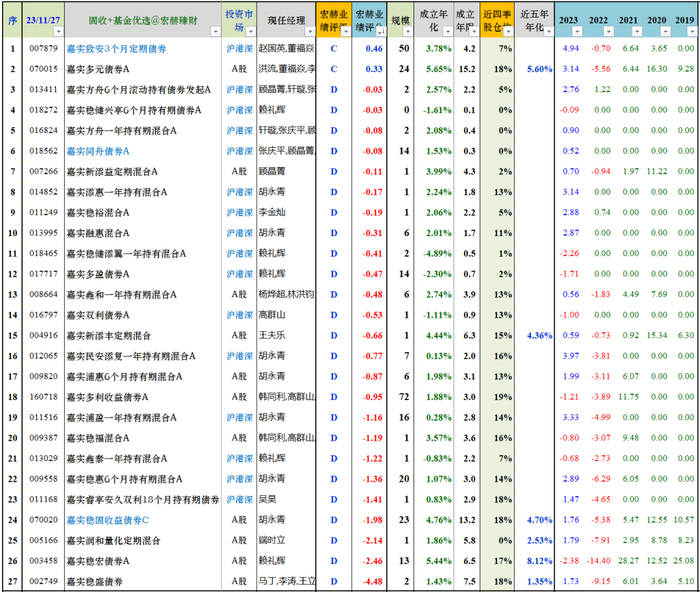
Task: Select the 嘉实稳福混合A cell
Action: tap(143, 438)
